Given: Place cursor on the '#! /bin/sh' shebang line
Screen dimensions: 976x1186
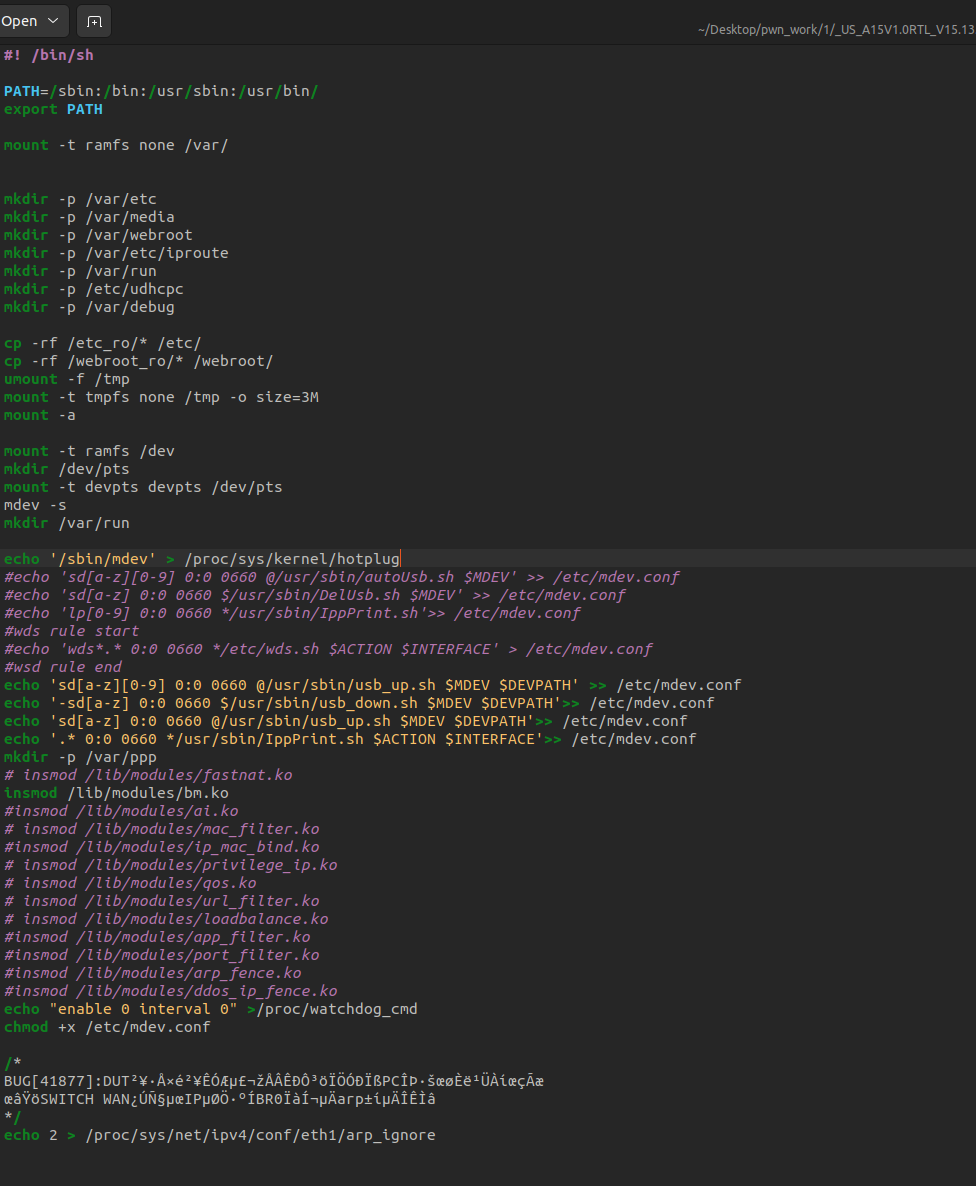Looking at the screenshot, I should point(48,55).
